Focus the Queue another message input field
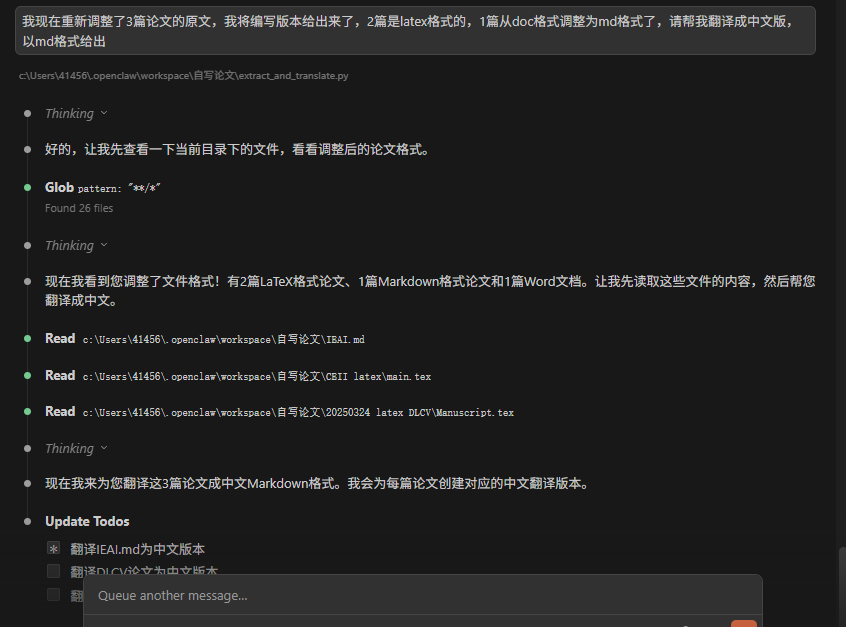The width and height of the screenshot is (846, 627). (422, 596)
